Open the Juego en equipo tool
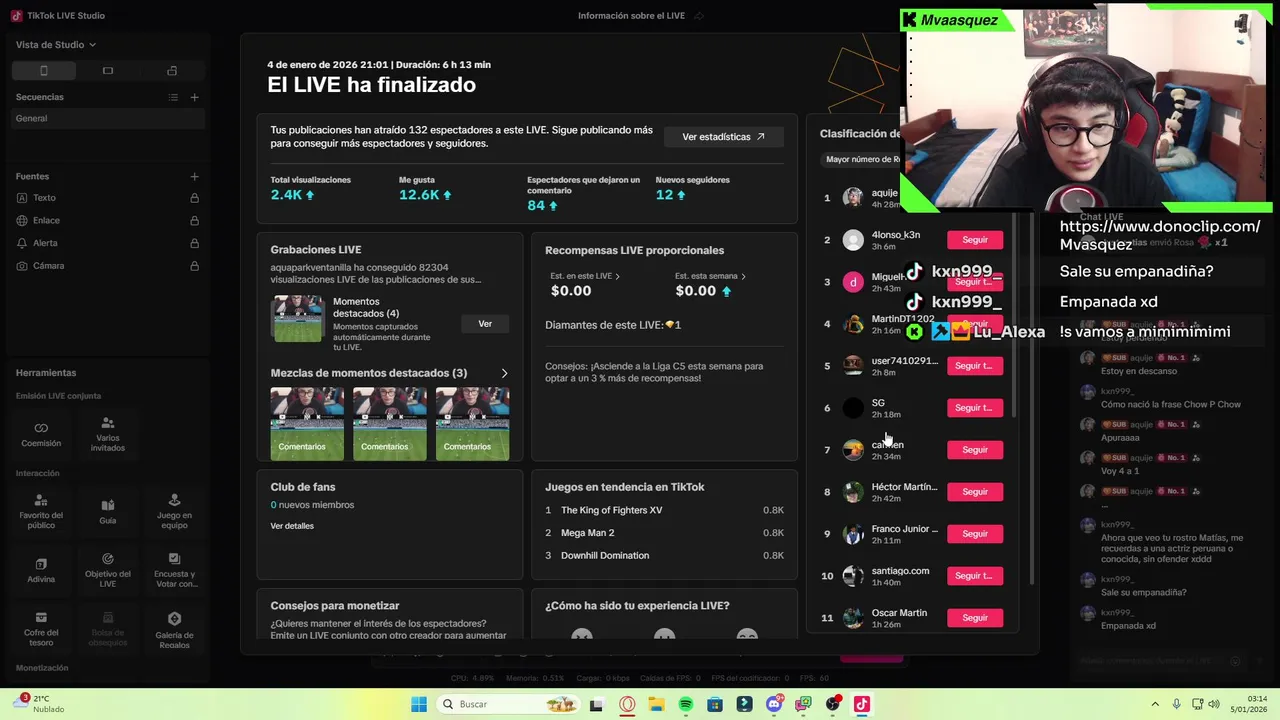The height and width of the screenshot is (720, 1280). [x=174, y=512]
